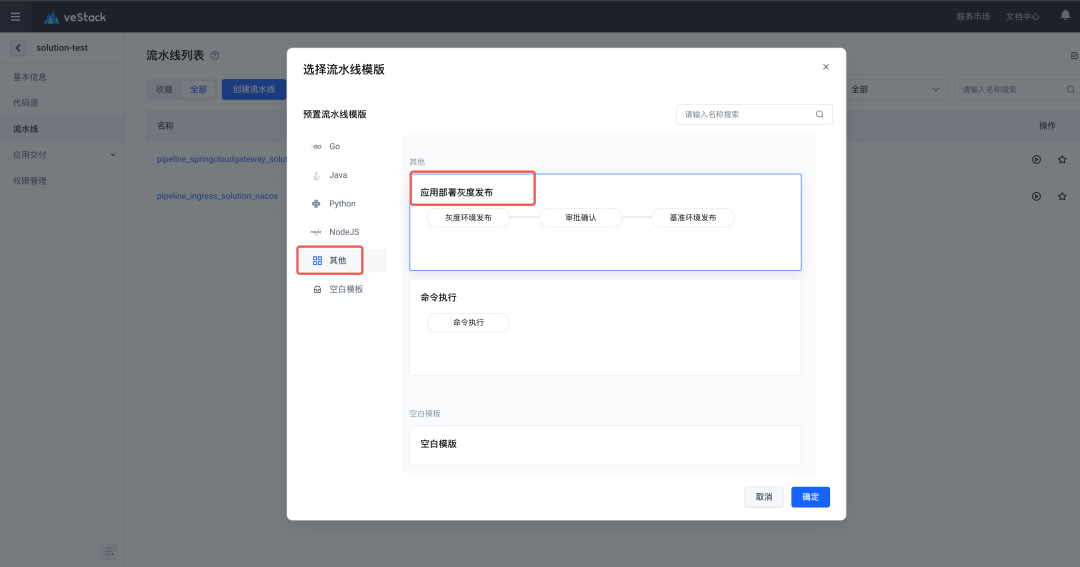This screenshot has height=567, width=1080.
Task: Select the 应用部署灰度发布 template card
Action: 605,222
